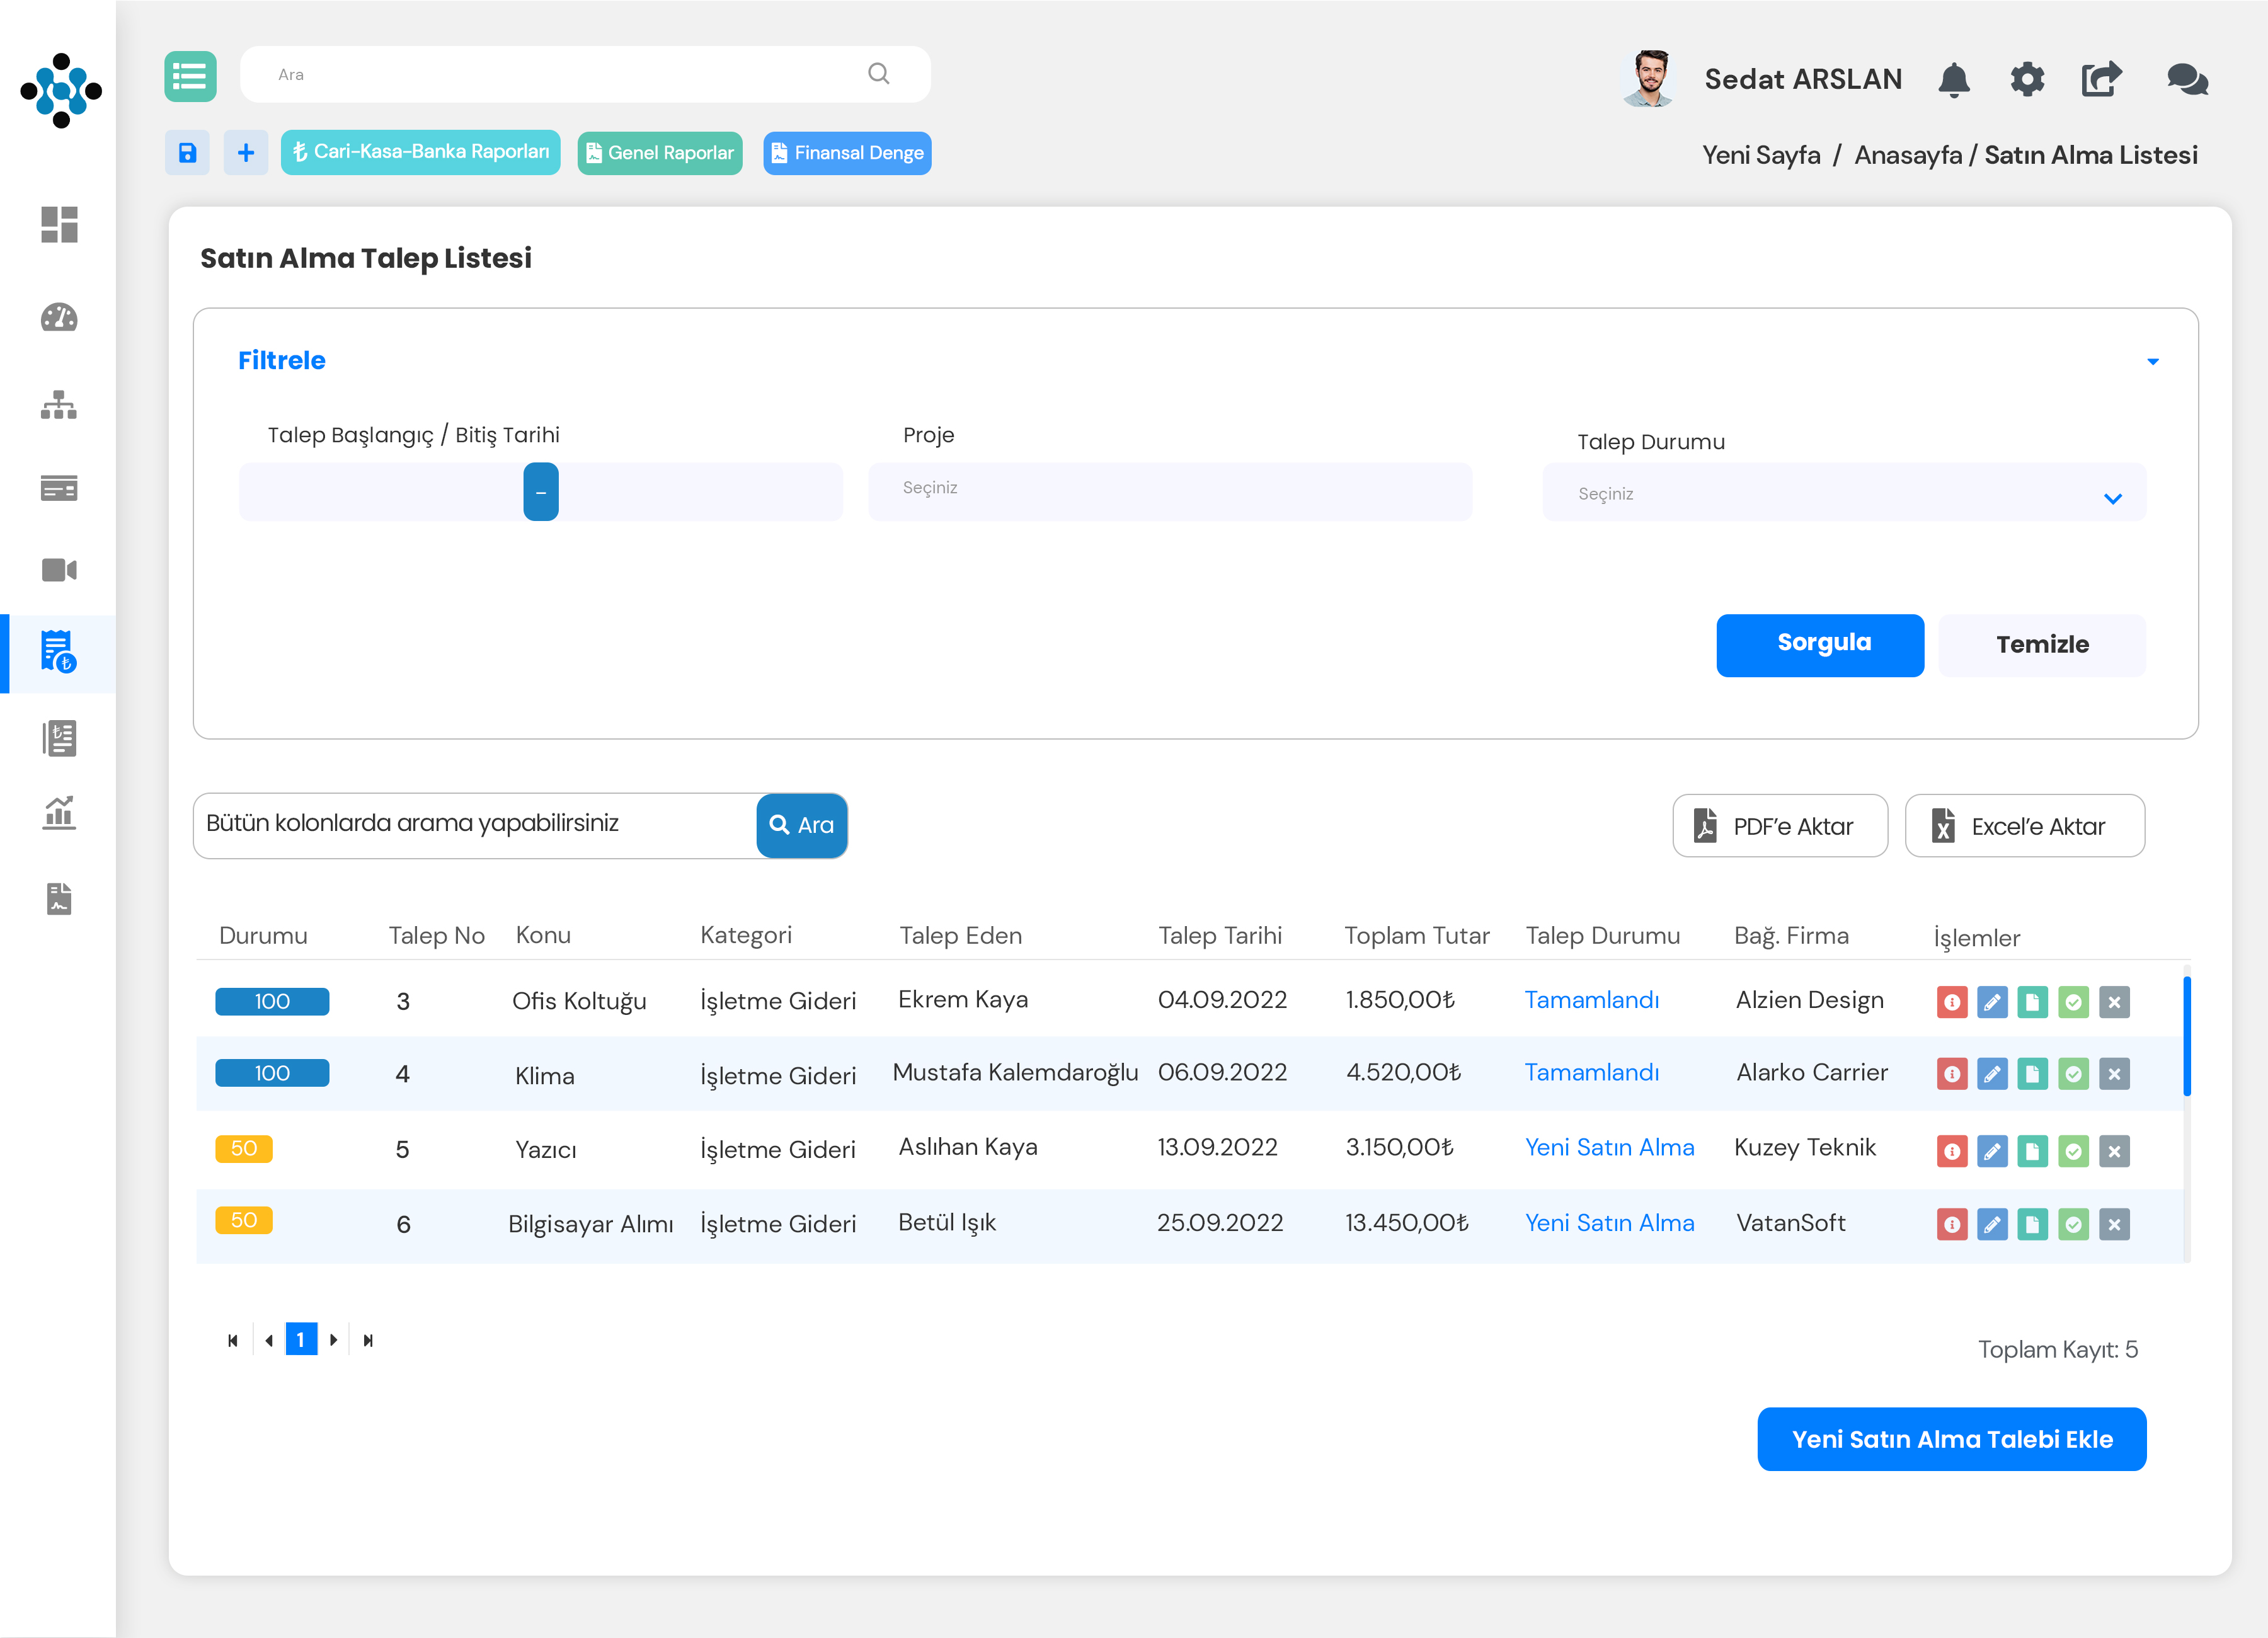Open the organization chart sidebar icon
Screen dimensions: 2268x1638
[59, 405]
